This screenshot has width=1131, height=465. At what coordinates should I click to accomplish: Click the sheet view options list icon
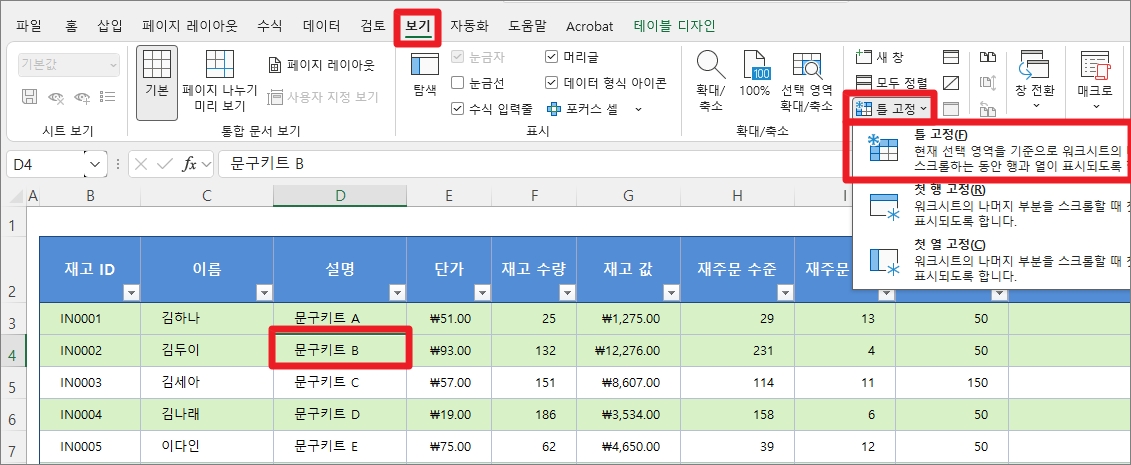tap(108, 97)
